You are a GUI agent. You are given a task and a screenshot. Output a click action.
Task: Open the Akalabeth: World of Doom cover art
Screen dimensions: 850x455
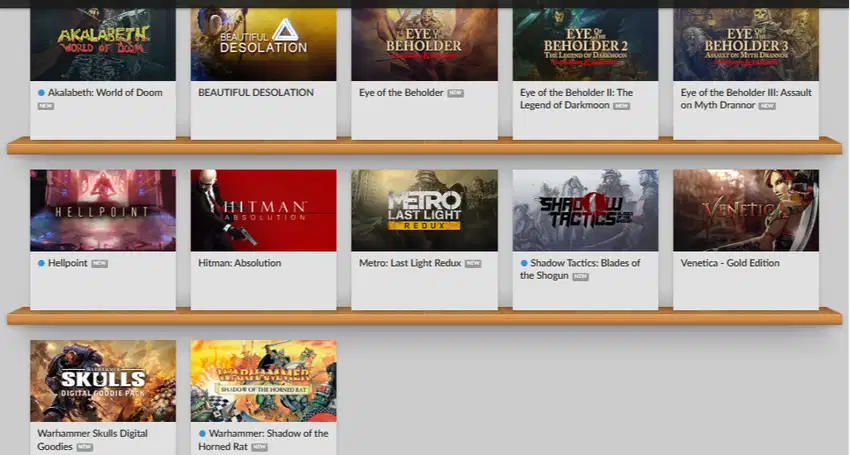(x=103, y=44)
